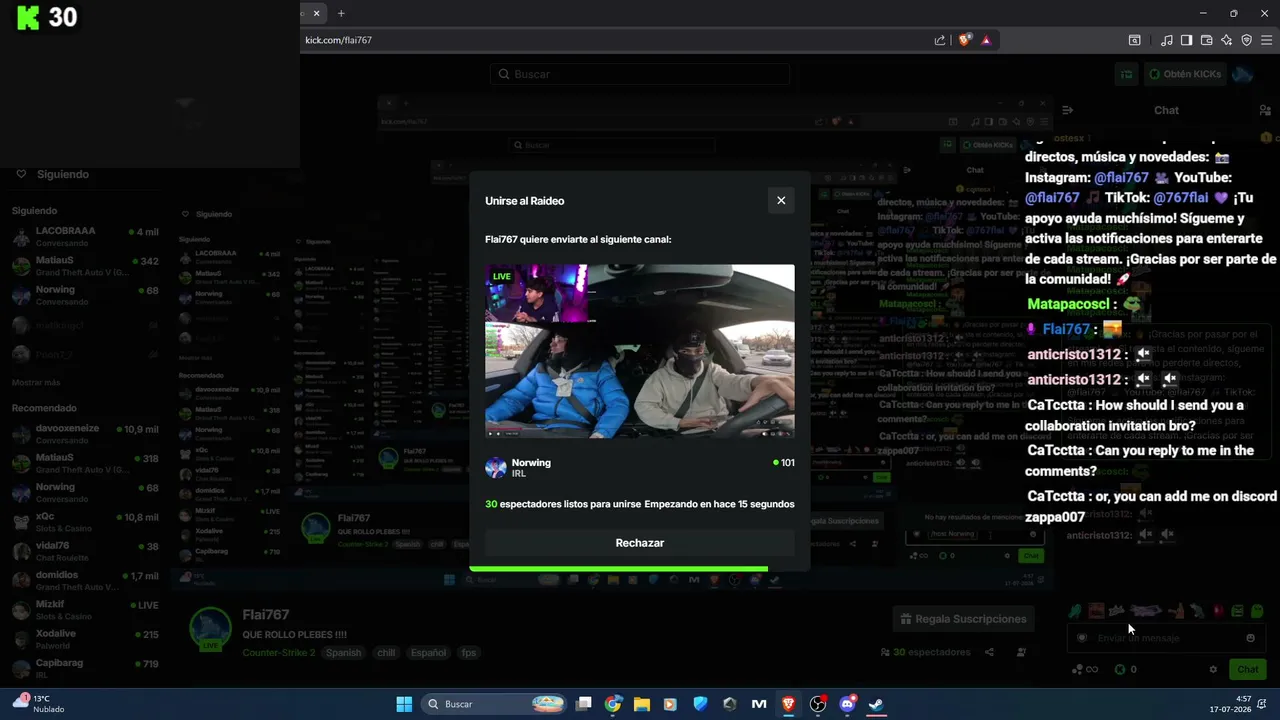Open the xQc recommended channel

(x=85, y=522)
